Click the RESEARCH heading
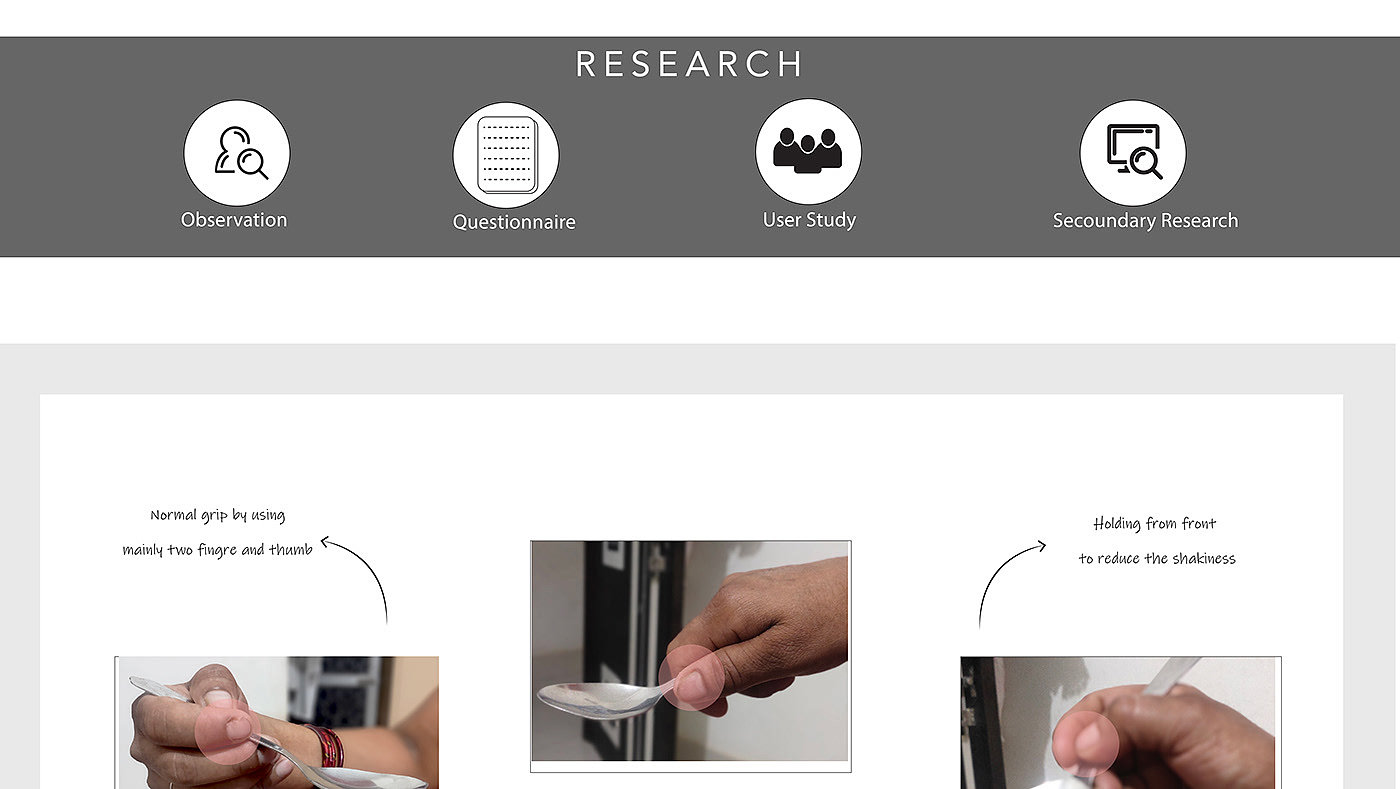Screen dimensions: 1400x789 click(690, 64)
